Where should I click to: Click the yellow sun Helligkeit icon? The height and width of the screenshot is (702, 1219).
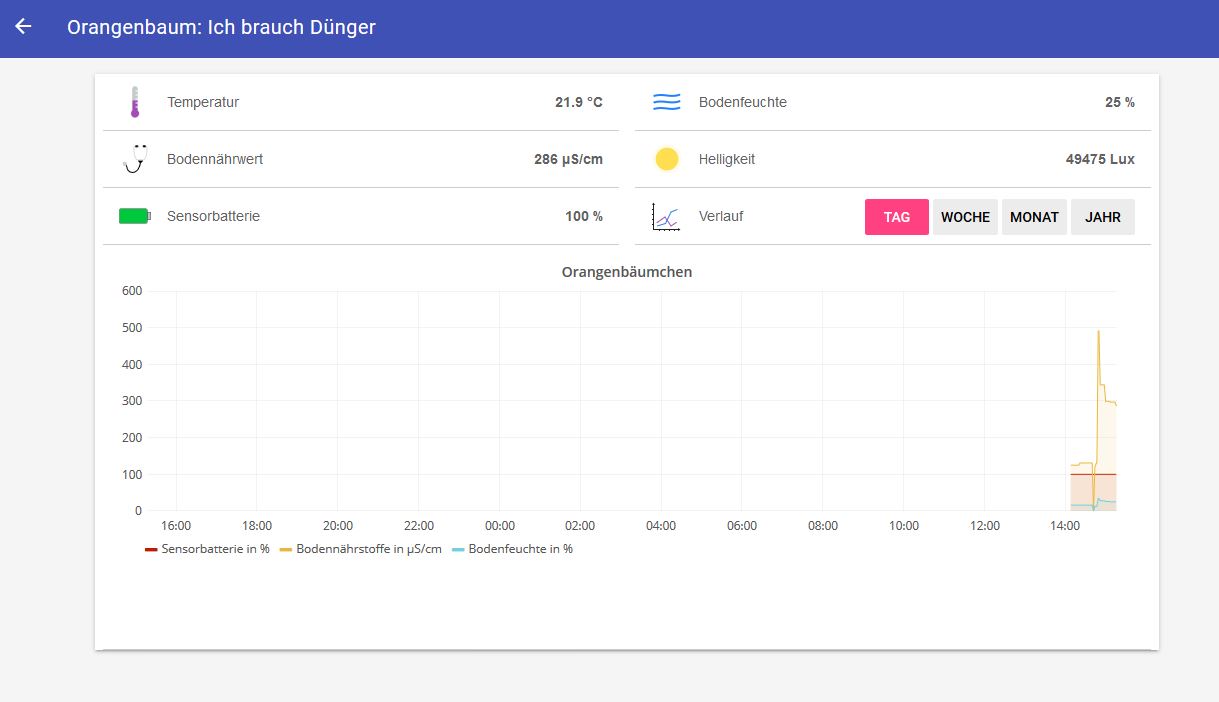point(666,159)
